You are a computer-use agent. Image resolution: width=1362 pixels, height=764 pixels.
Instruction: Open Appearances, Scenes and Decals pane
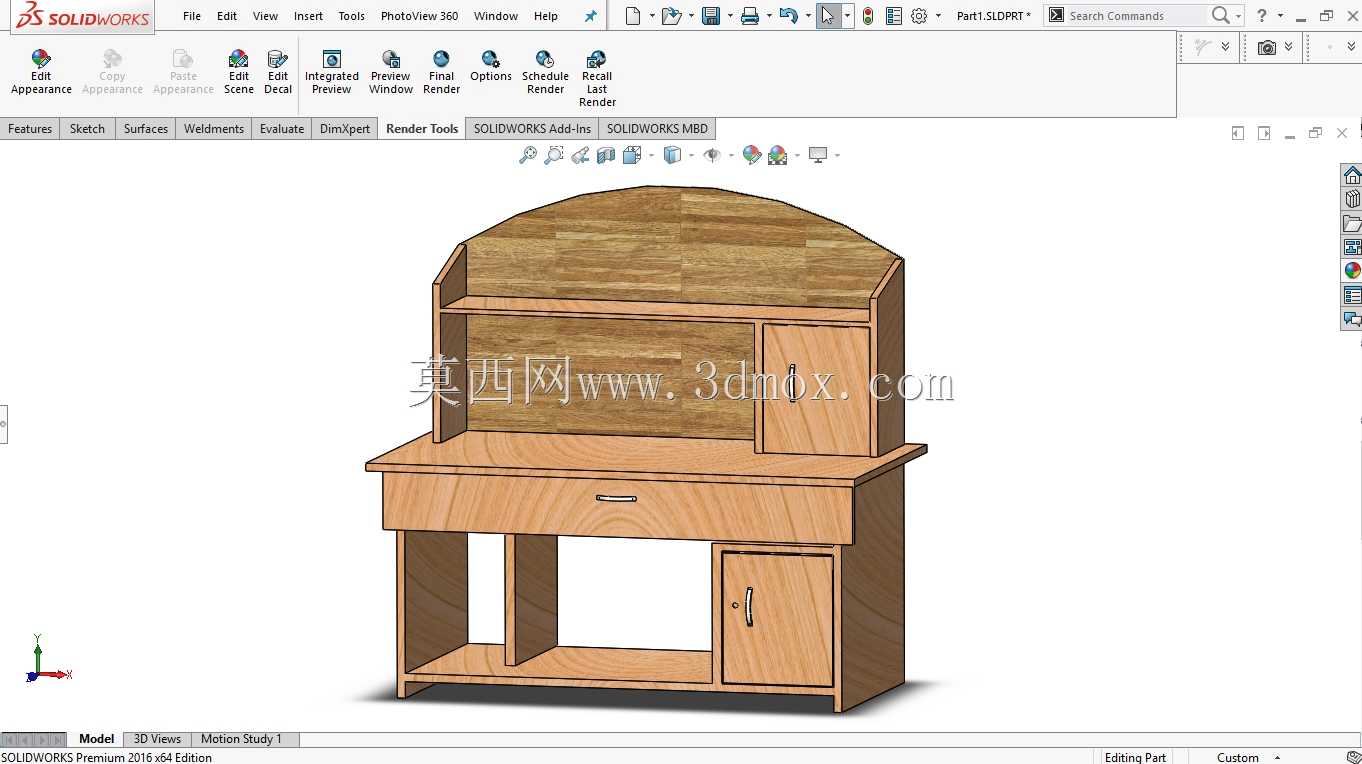point(1352,272)
